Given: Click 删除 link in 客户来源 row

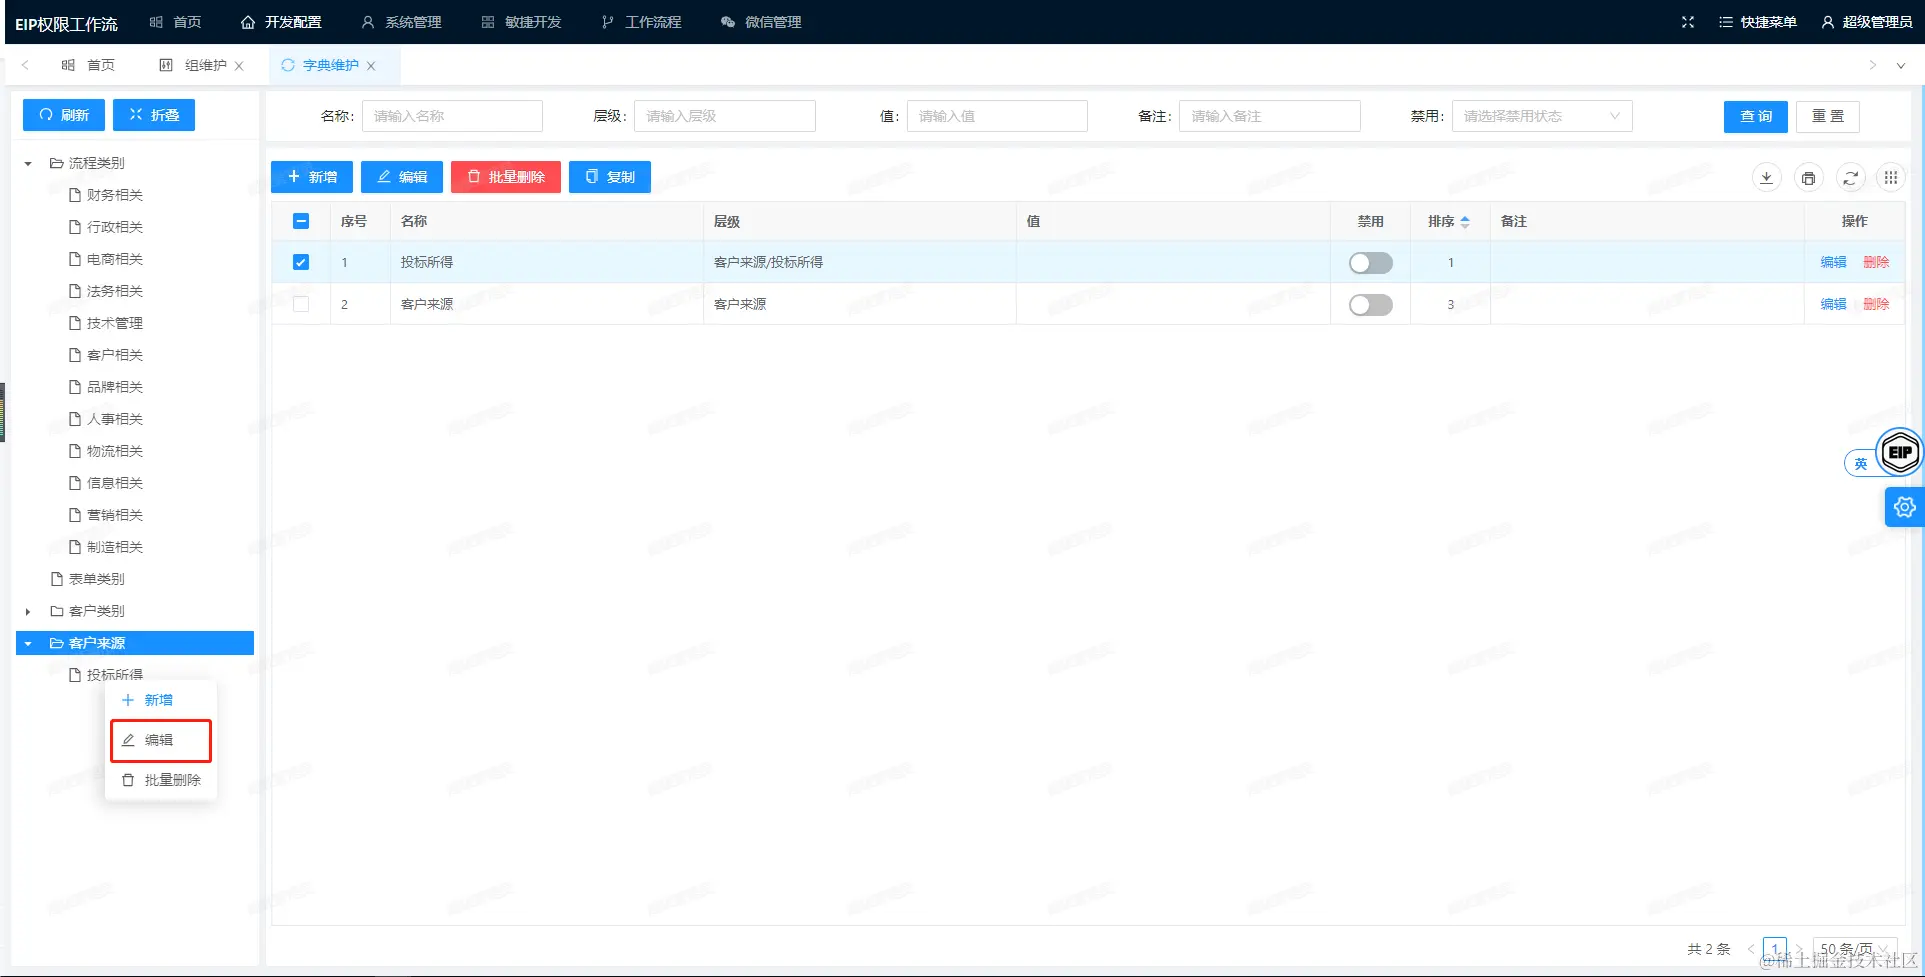Looking at the screenshot, I should coord(1876,304).
